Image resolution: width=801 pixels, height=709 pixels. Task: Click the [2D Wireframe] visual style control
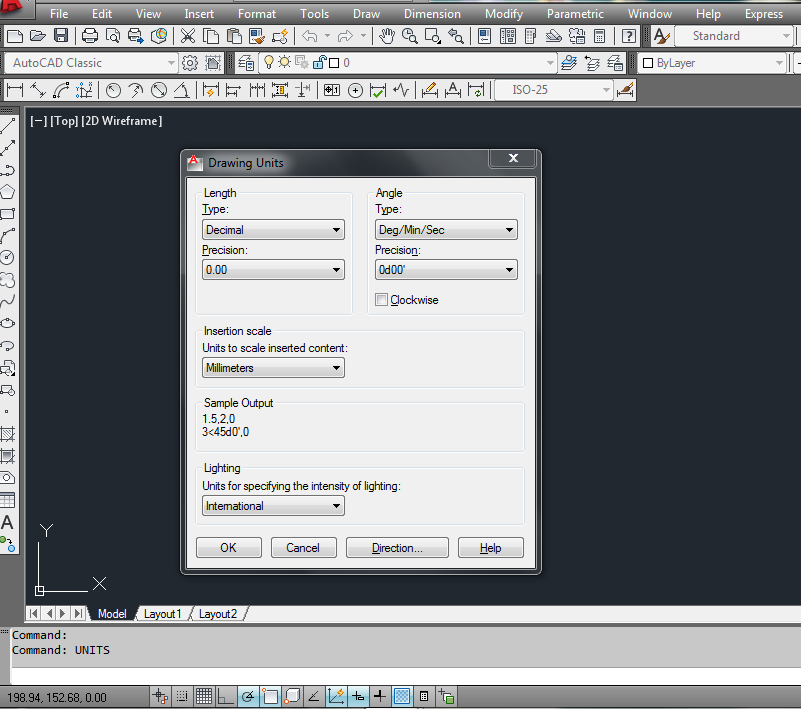coord(122,121)
